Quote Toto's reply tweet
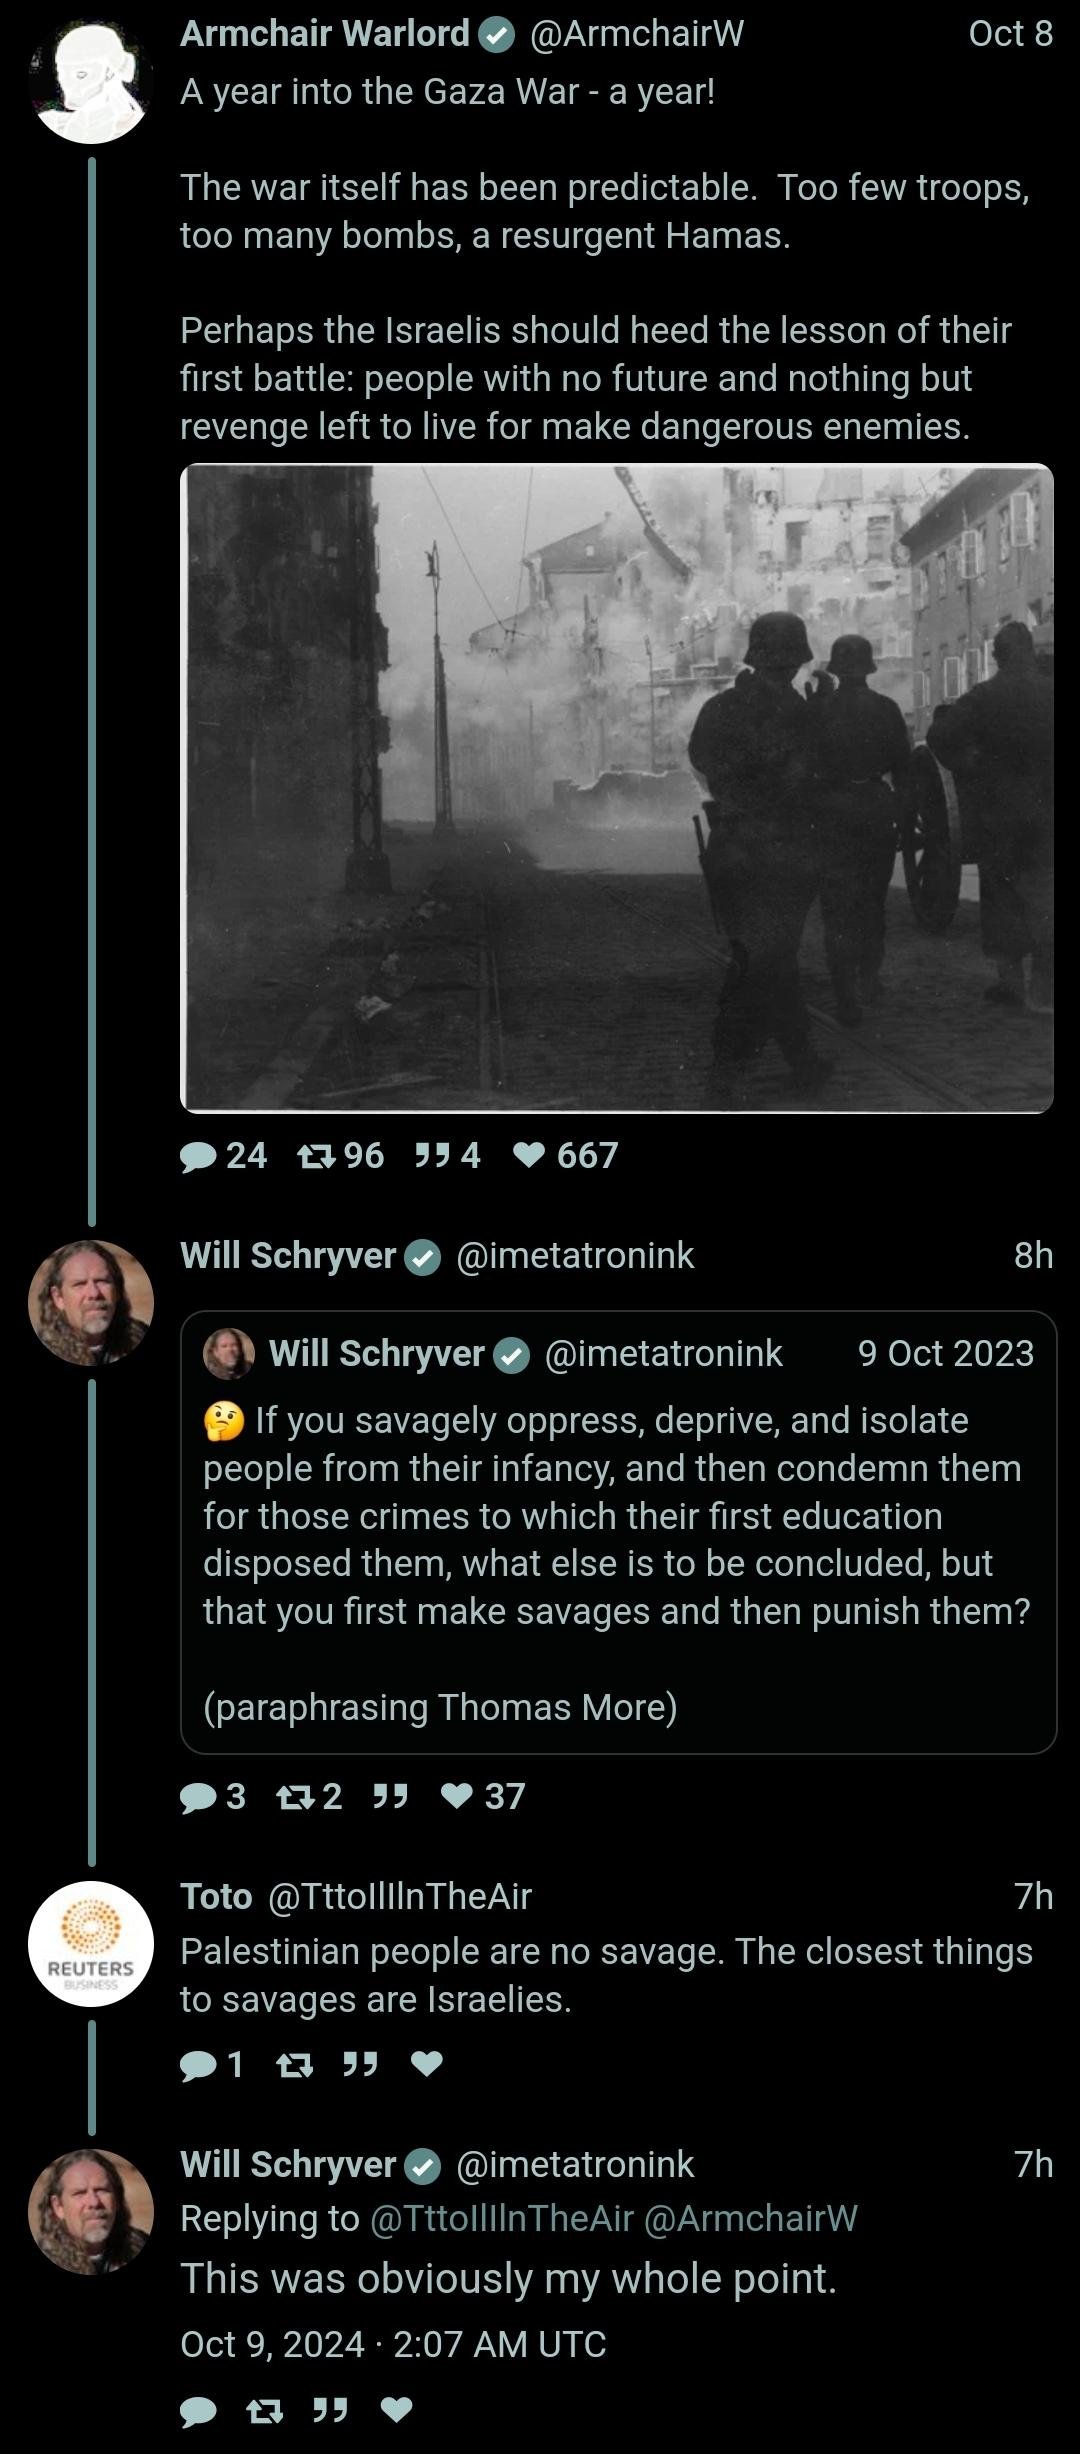Viewport: 1080px width, 2454px height. (x=360, y=2064)
